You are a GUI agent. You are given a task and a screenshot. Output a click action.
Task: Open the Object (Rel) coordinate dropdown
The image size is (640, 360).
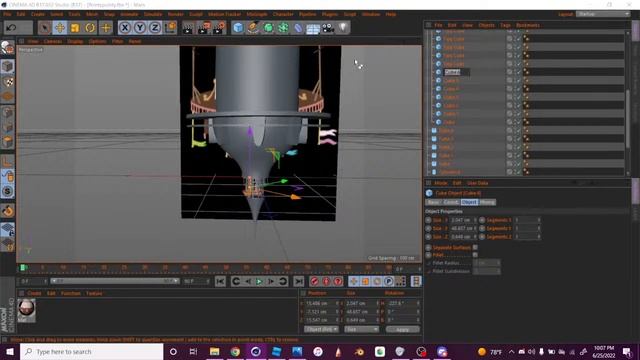321,329
